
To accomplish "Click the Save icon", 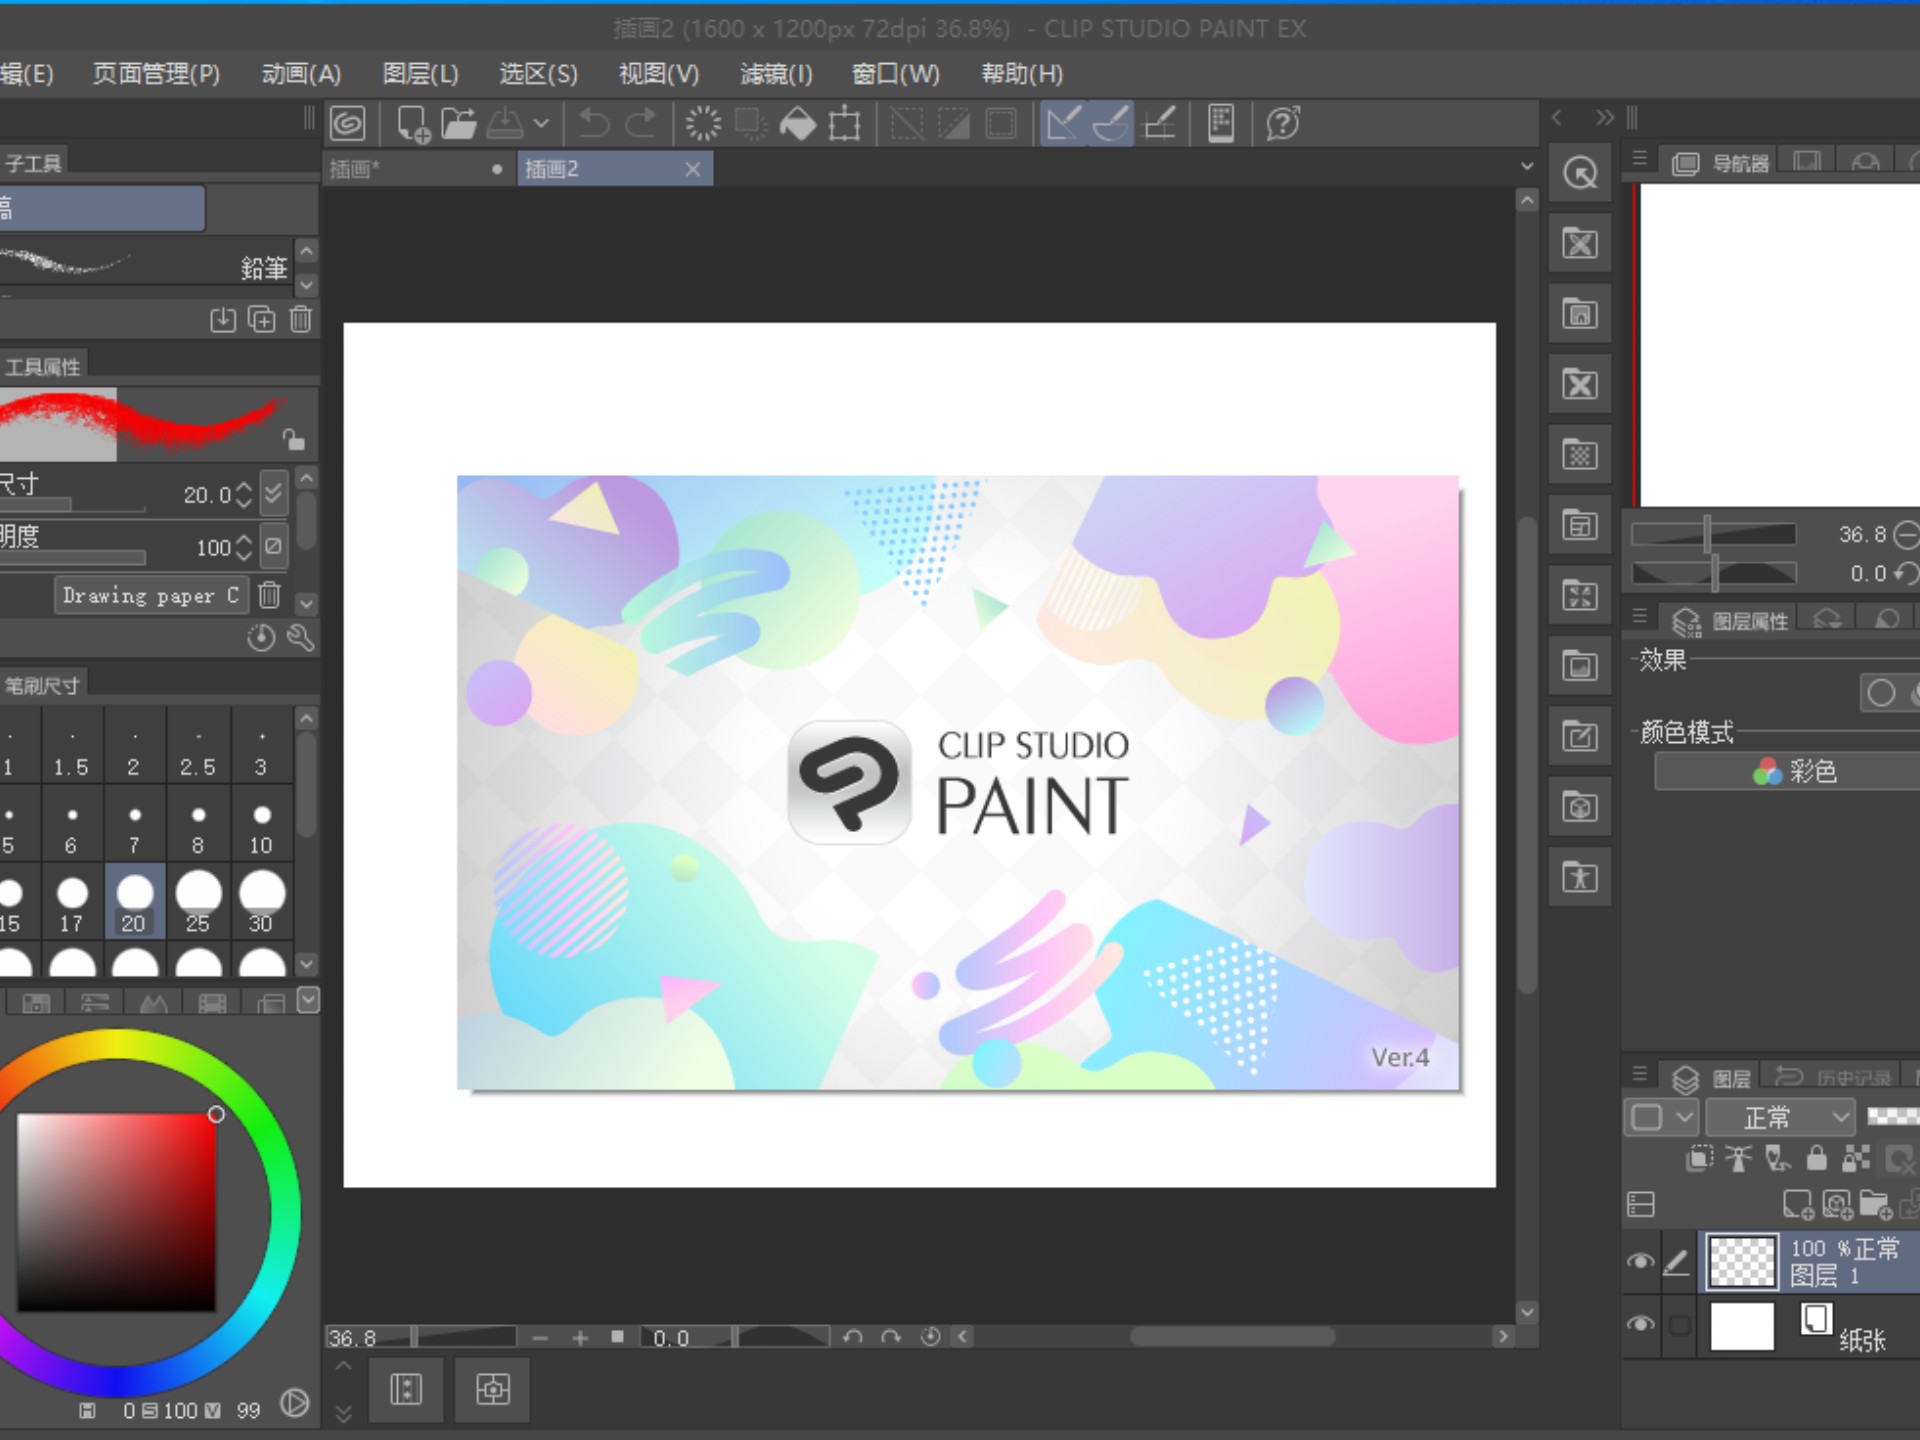I will (x=505, y=124).
